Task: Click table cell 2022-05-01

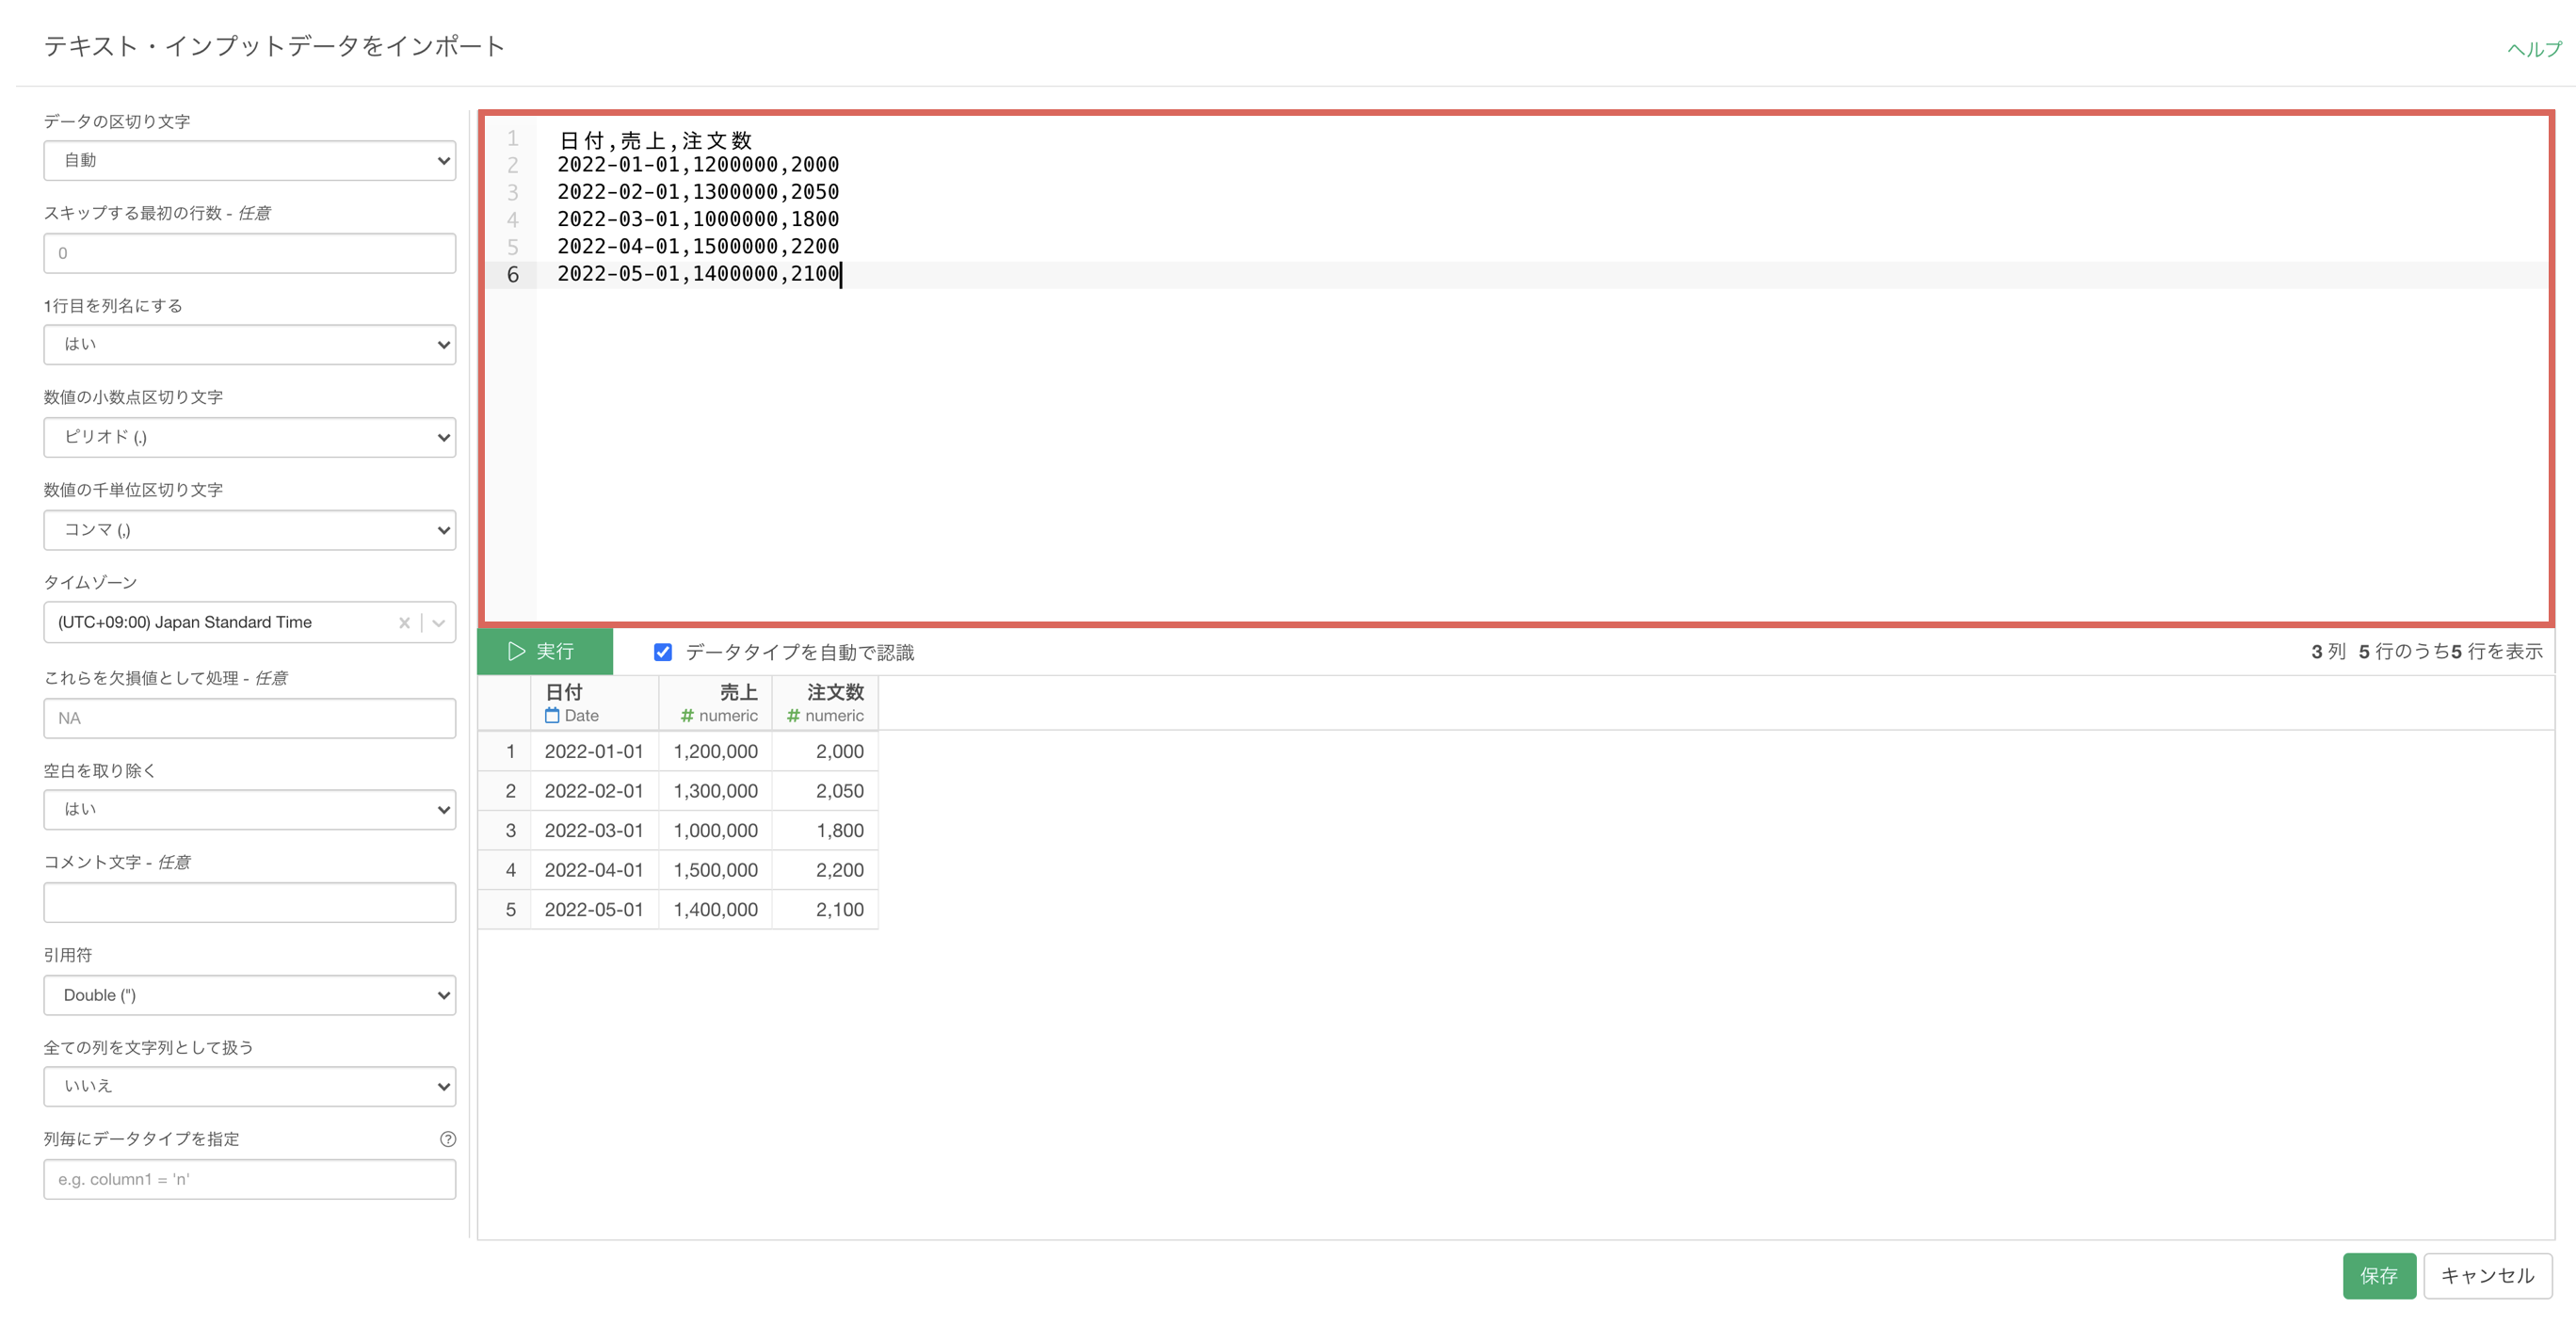Action: tap(594, 909)
